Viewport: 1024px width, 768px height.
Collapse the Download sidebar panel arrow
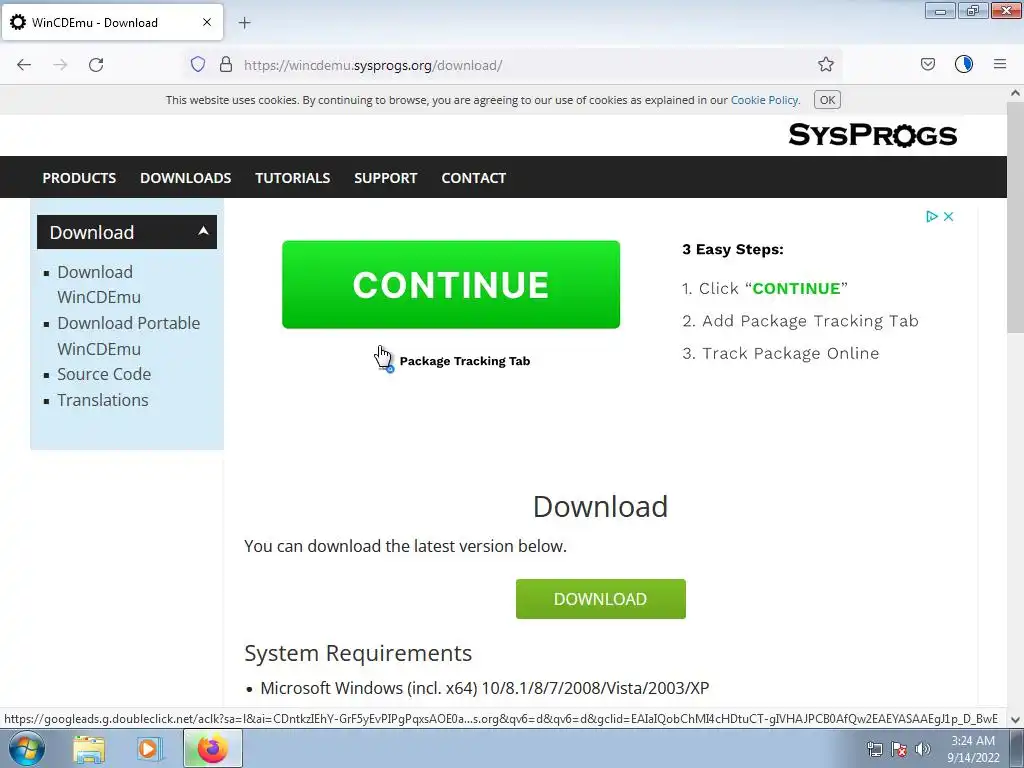(203, 231)
